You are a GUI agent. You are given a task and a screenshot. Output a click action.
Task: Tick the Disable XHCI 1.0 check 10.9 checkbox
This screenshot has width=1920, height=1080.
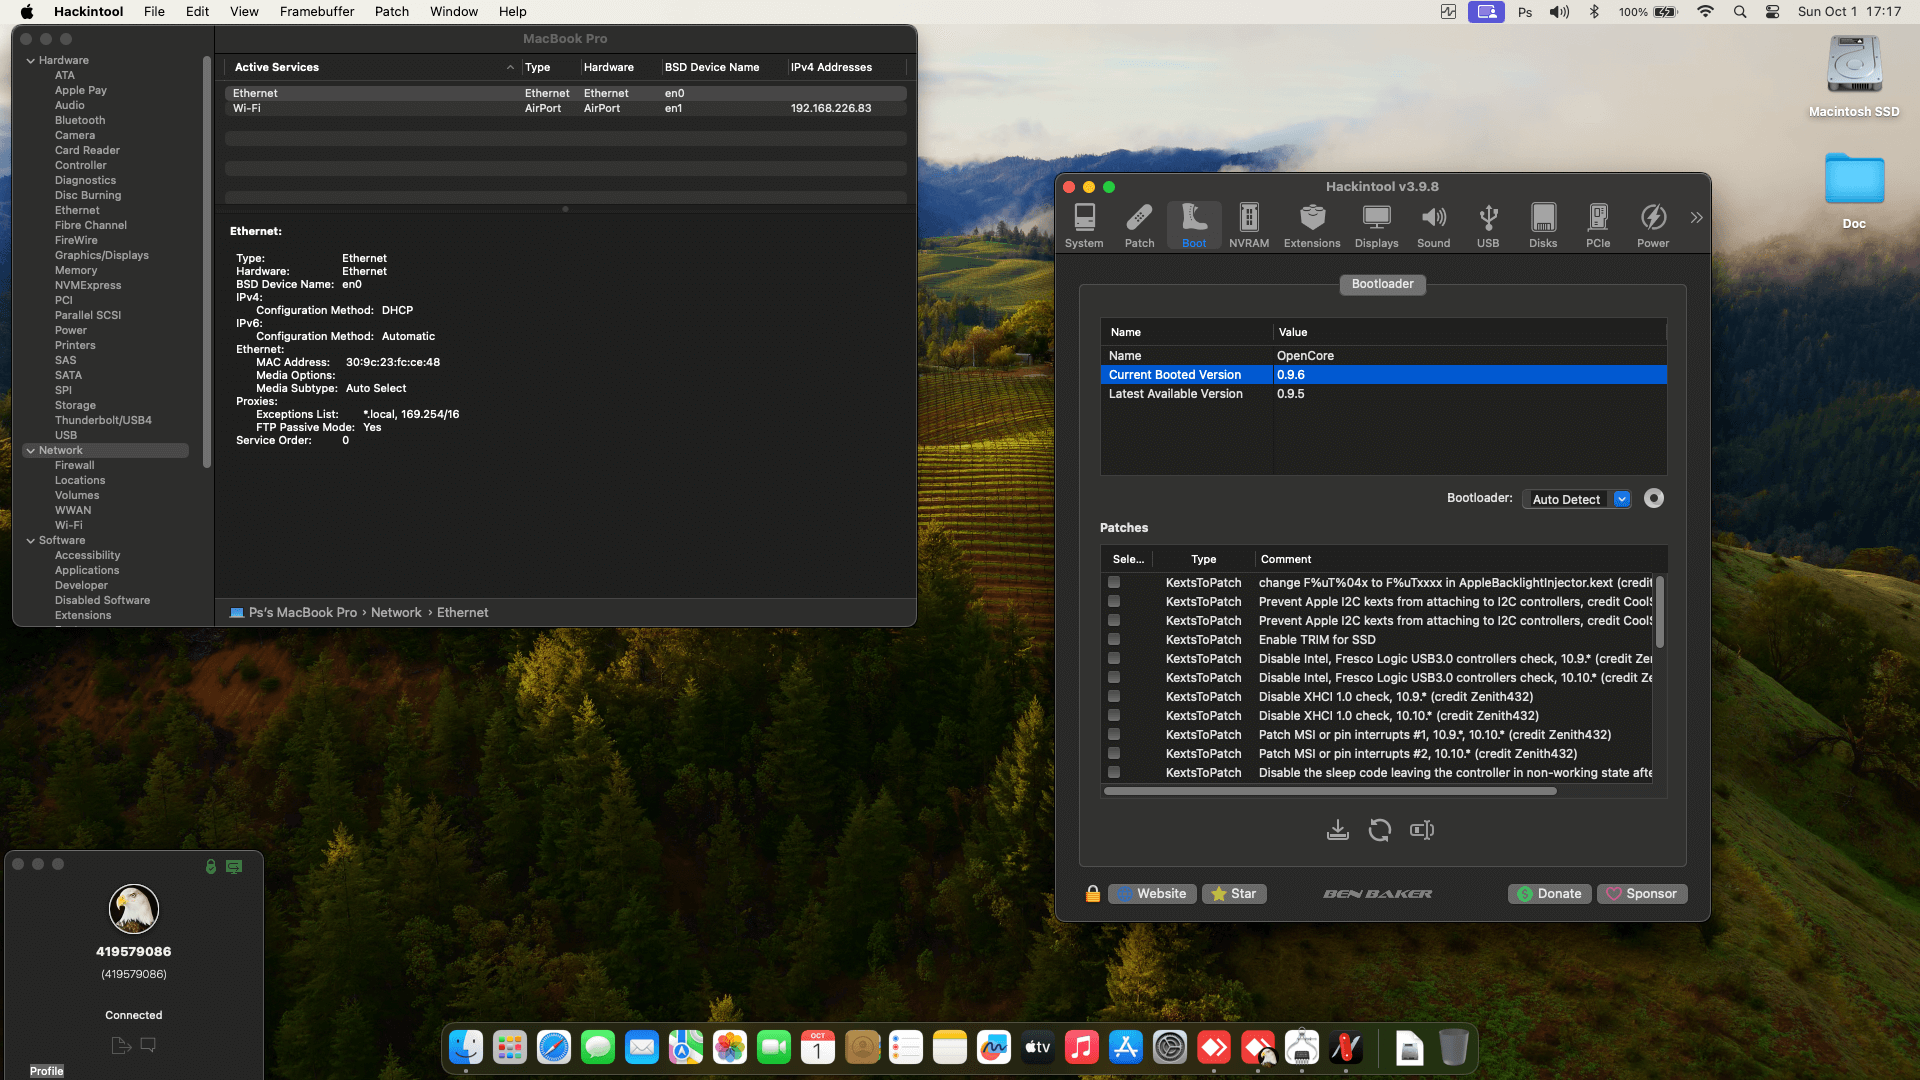click(x=1114, y=696)
